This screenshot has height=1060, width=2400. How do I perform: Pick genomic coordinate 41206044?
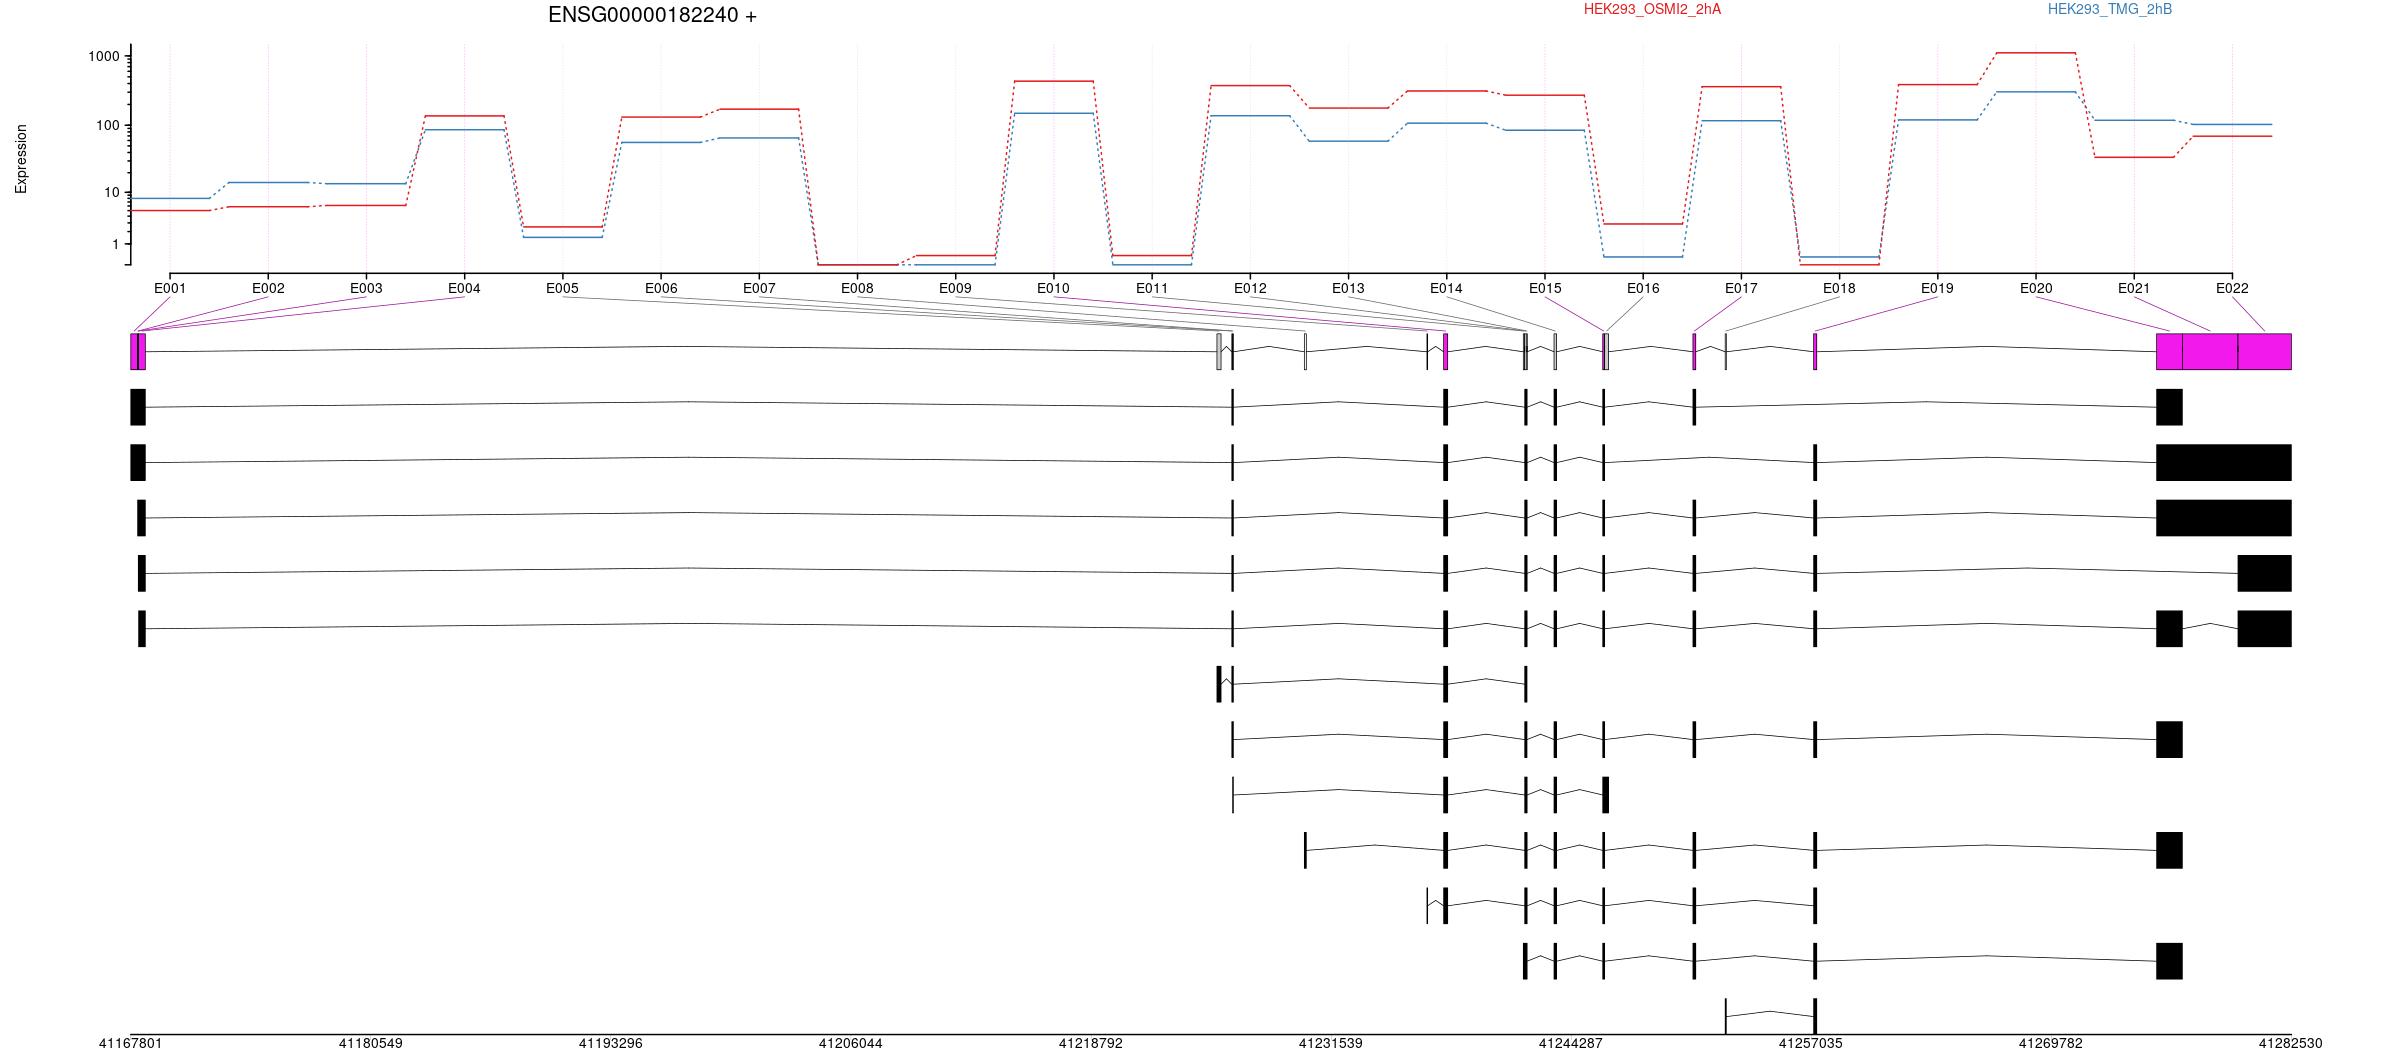click(850, 1044)
